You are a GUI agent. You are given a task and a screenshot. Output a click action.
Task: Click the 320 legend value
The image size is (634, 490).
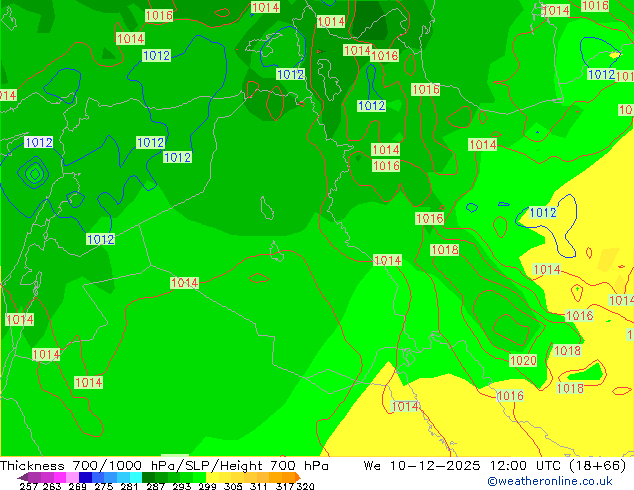(305, 486)
